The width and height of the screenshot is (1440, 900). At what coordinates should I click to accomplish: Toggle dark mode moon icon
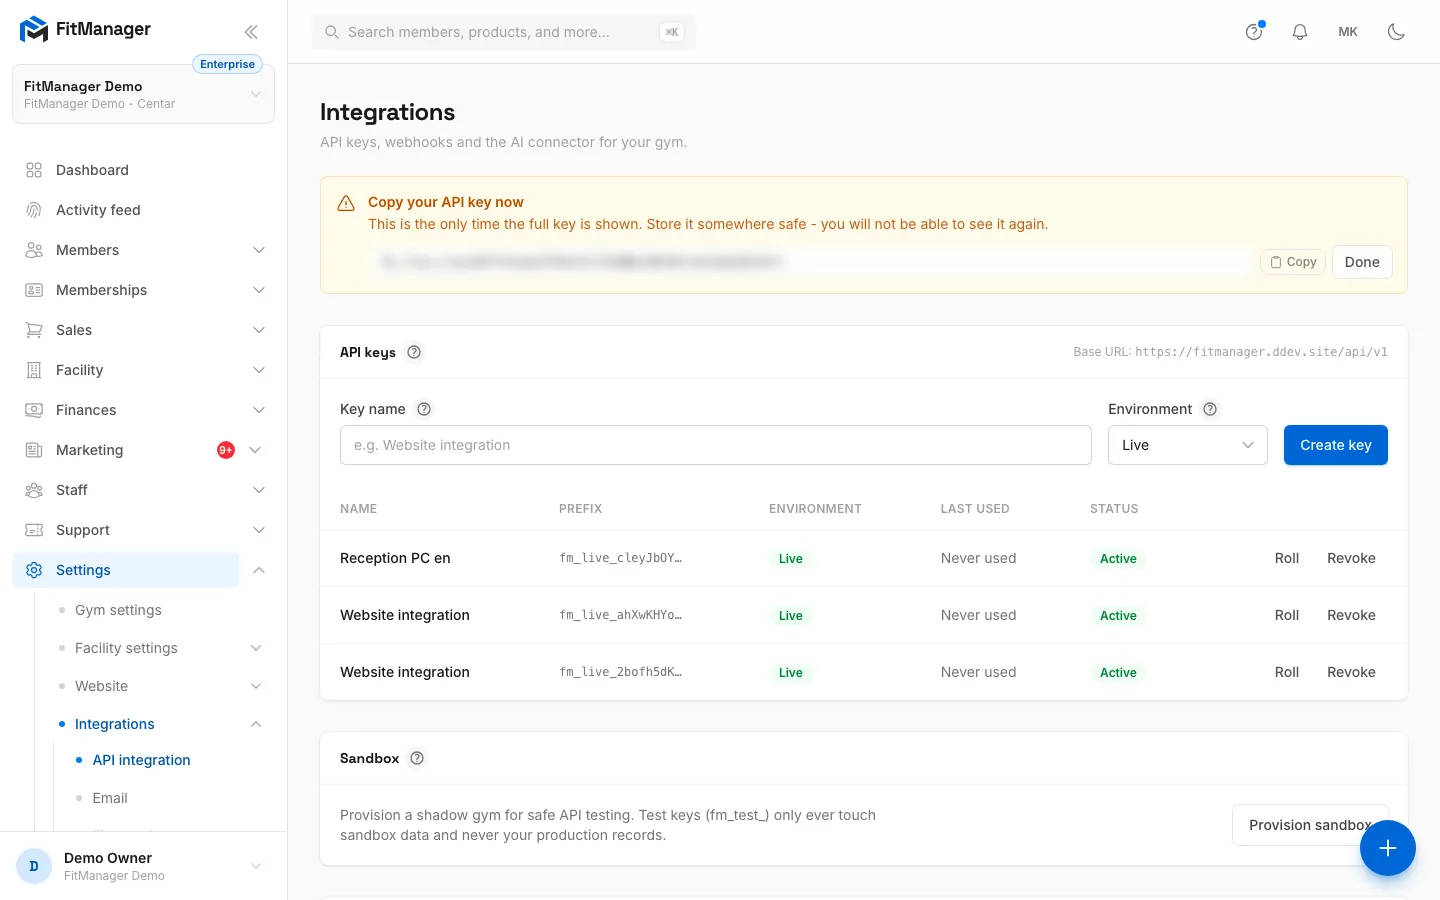1397,32
